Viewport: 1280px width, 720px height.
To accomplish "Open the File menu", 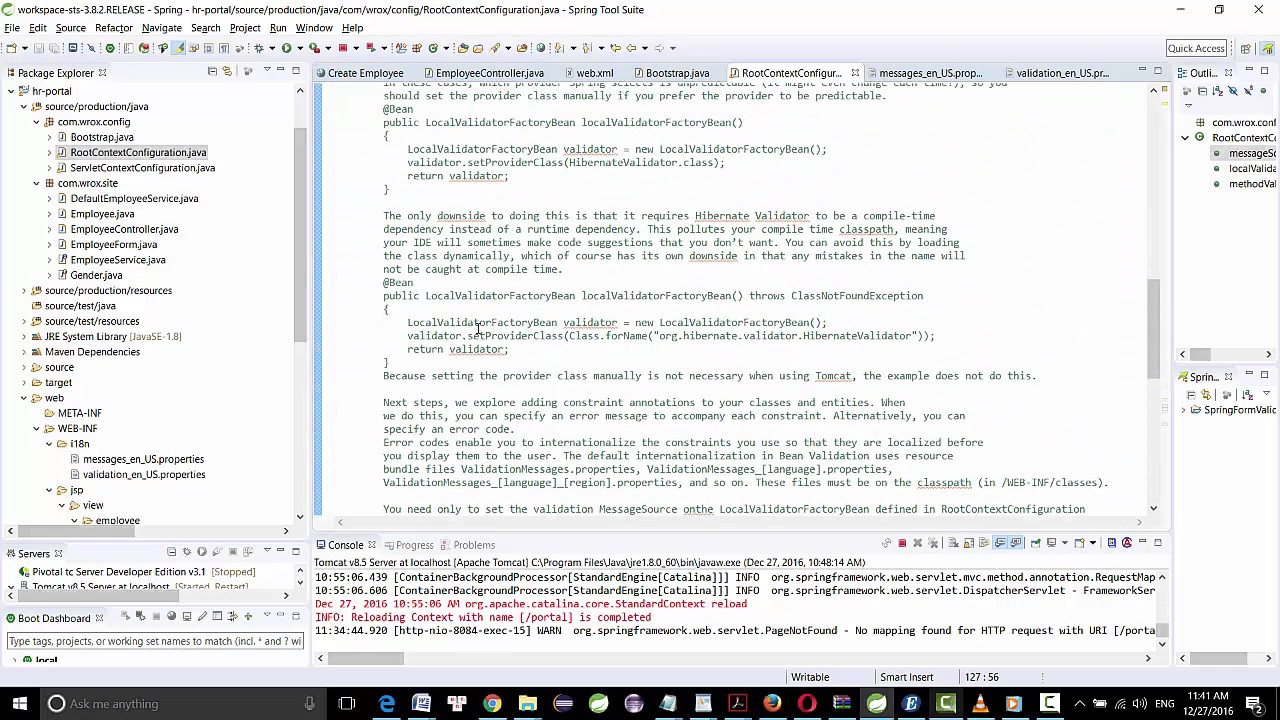I will point(12,28).
